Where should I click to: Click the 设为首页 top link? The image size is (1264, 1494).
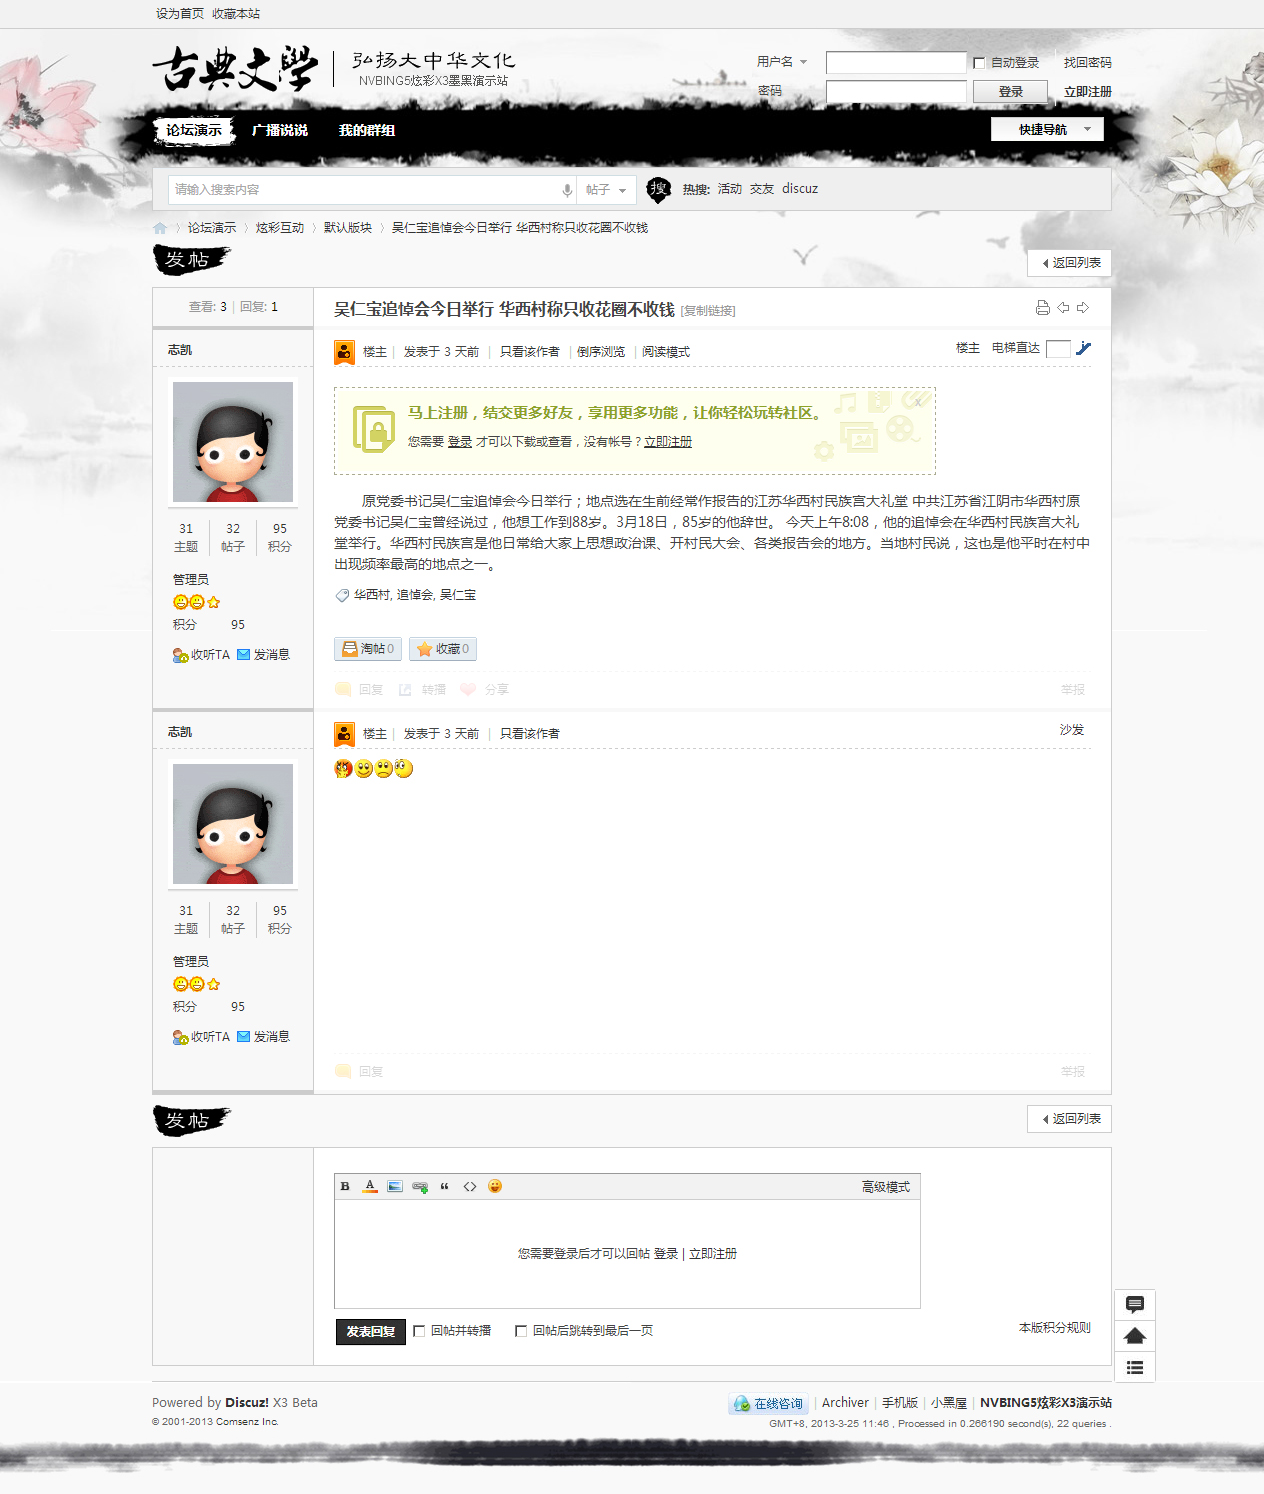click(x=180, y=14)
